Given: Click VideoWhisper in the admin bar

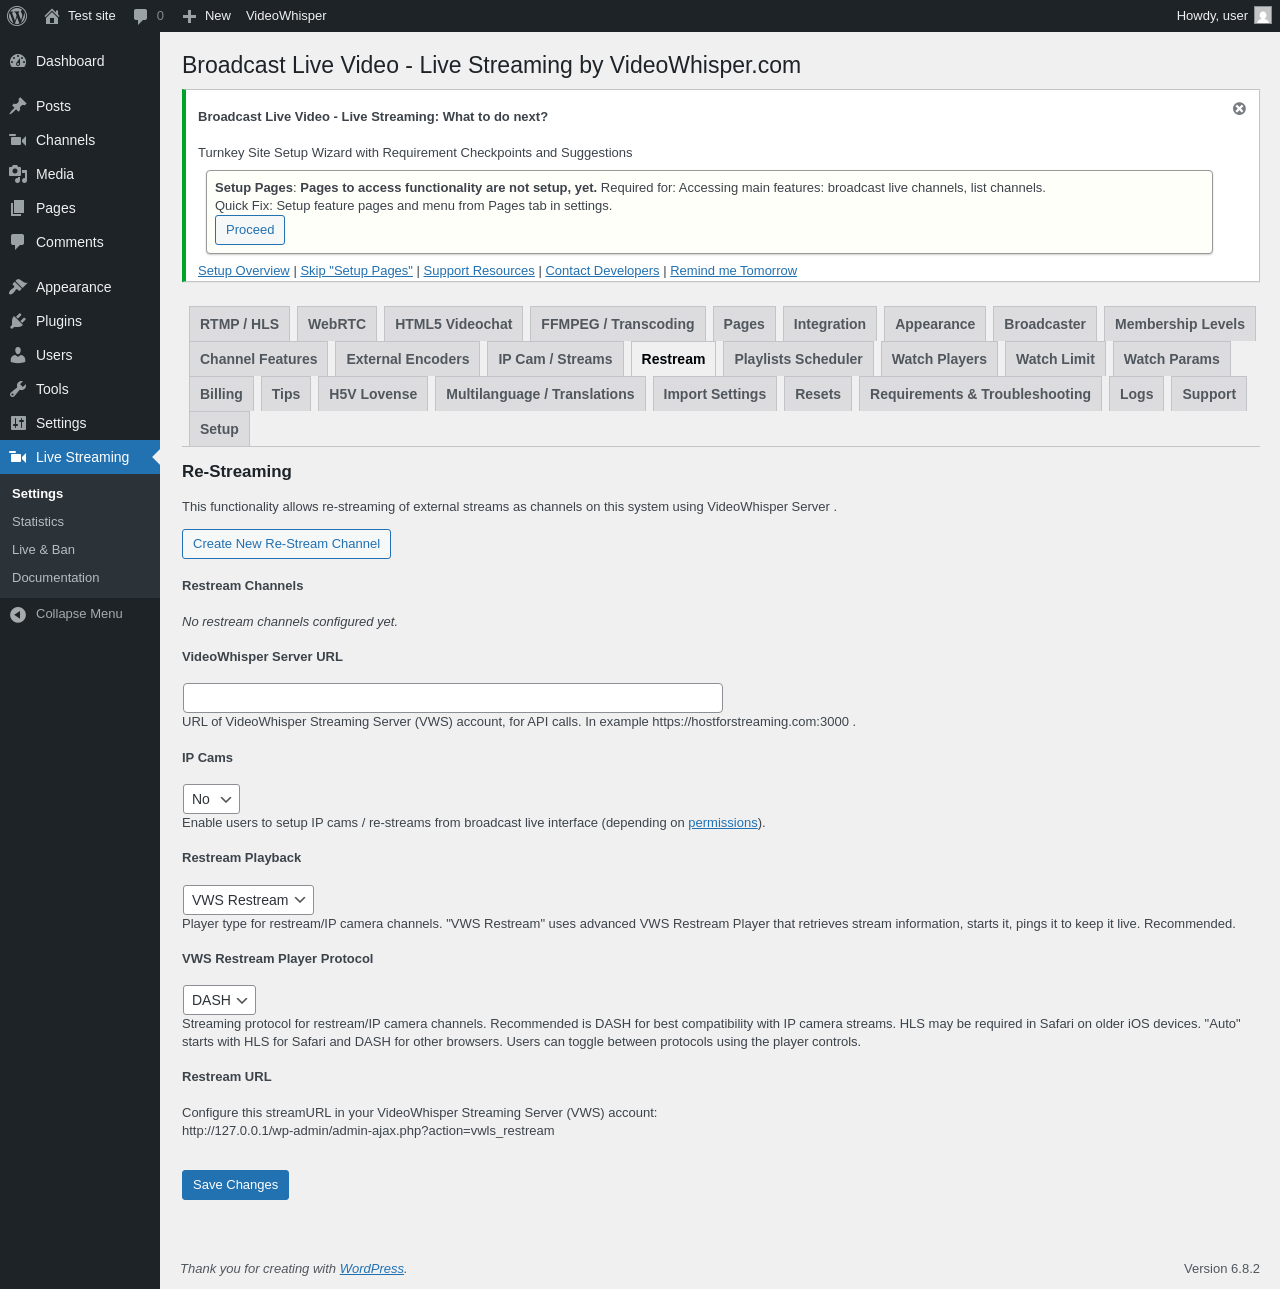Looking at the screenshot, I should pyautogui.click(x=286, y=16).
